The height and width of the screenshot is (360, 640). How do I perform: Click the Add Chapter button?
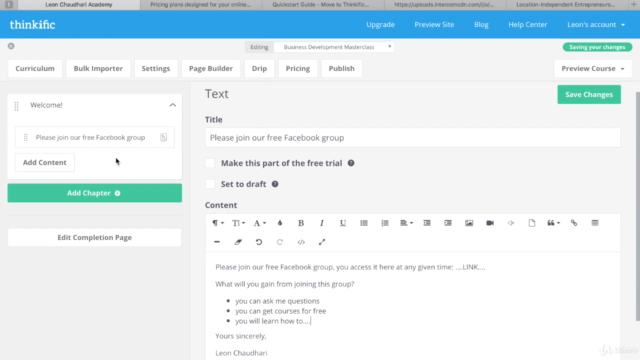click(95, 193)
